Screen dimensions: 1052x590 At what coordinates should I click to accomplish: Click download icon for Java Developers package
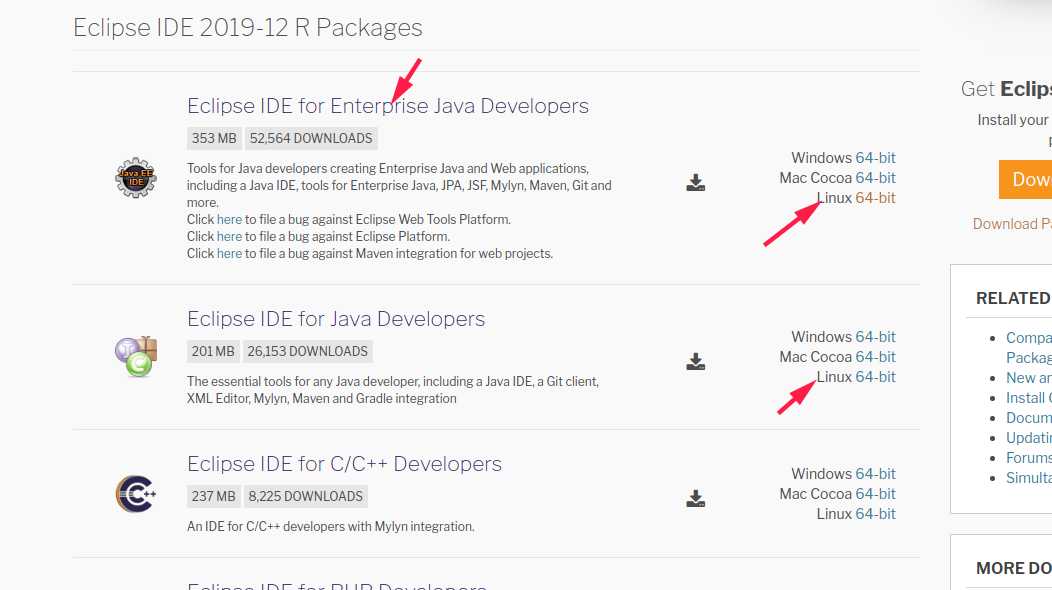(x=696, y=362)
